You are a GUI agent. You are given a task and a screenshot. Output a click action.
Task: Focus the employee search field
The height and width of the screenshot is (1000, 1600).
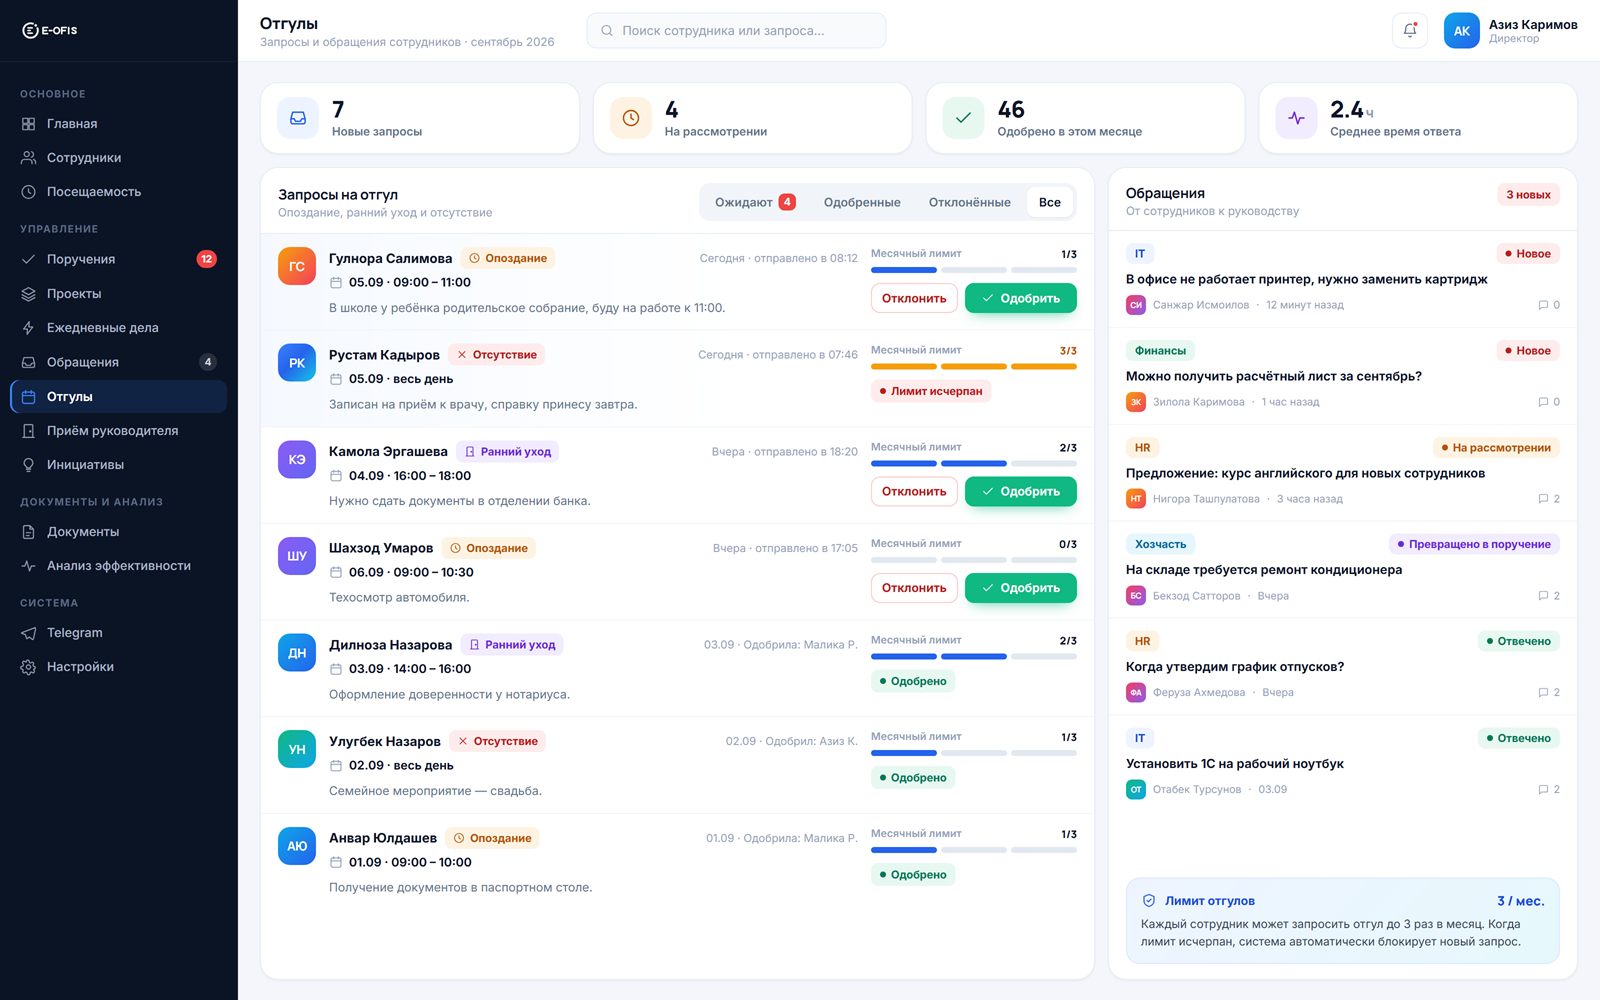pyautogui.click(x=736, y=31)
